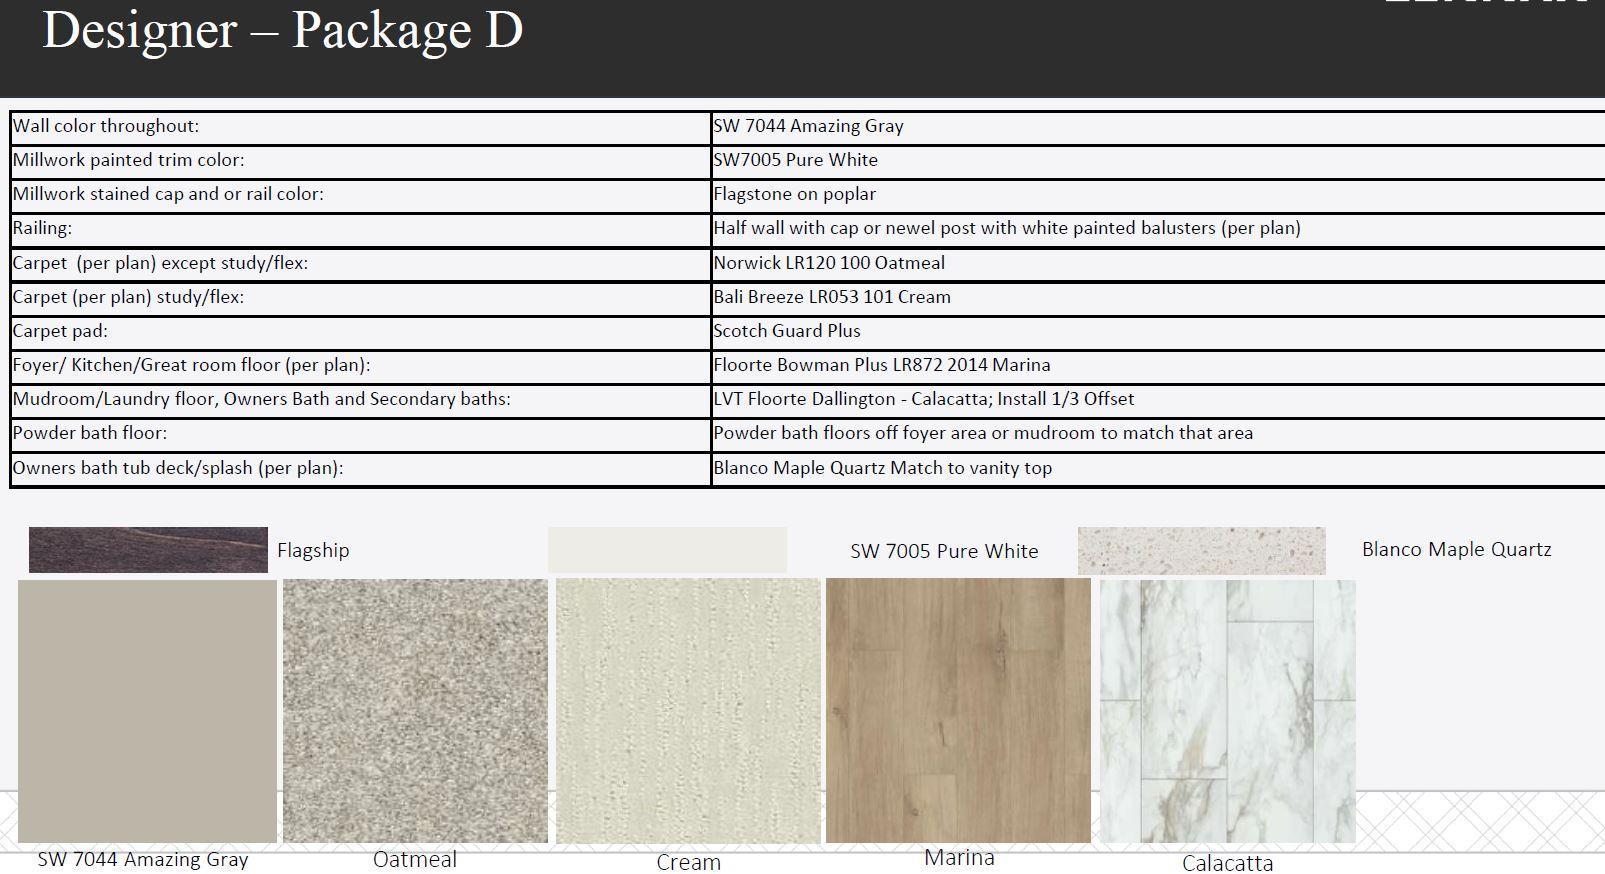Click the 'Blanco Maple Quartz' swatch caption
Viewport: 1605px width, 874px height.
[x=1457, y=549]
